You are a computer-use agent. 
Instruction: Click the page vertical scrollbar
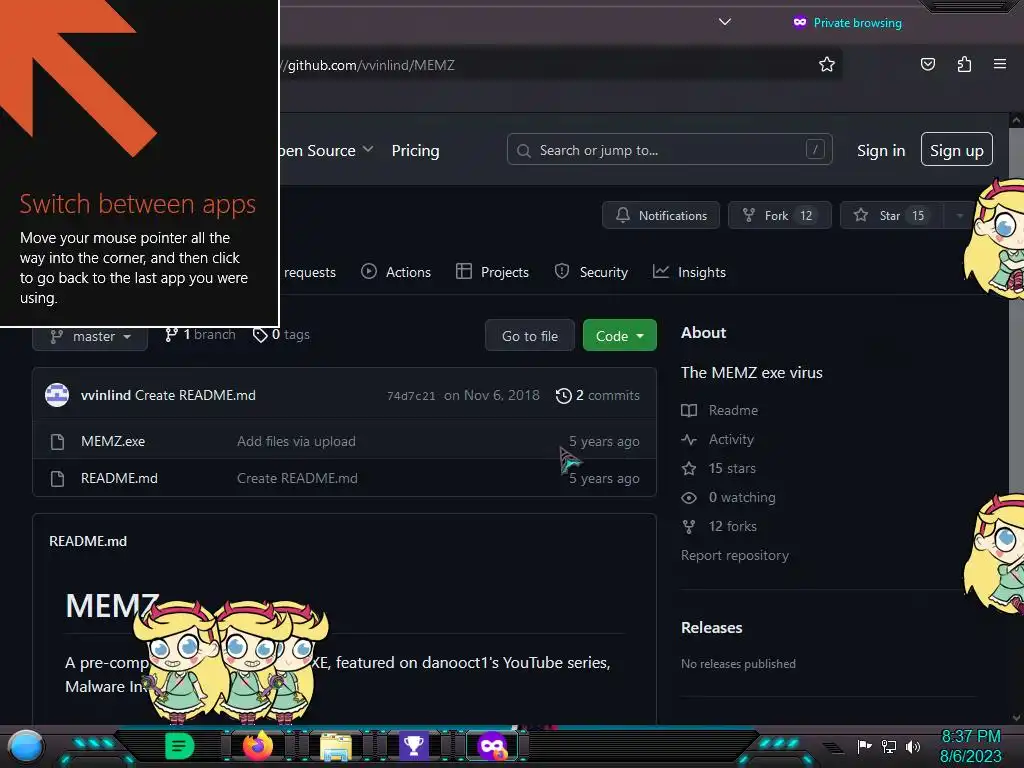pos(1016,418)
